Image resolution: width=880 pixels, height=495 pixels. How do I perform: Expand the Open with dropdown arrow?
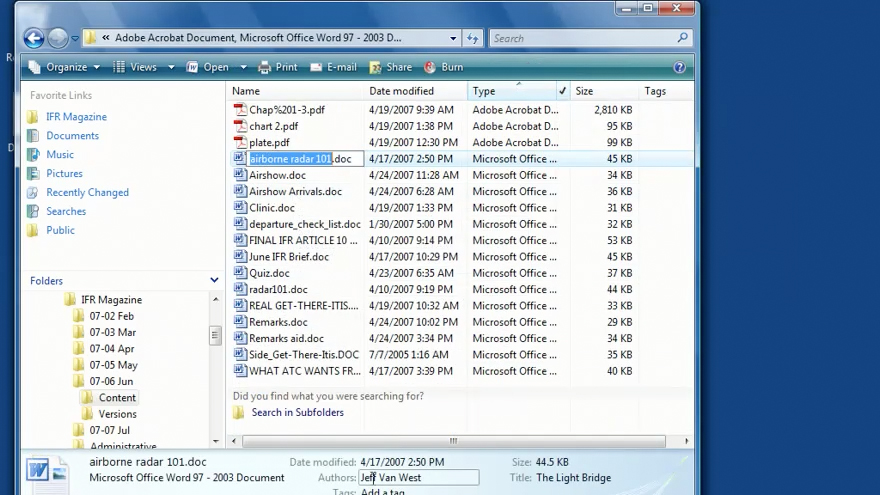pyautogui.click(x=244, y=67)
